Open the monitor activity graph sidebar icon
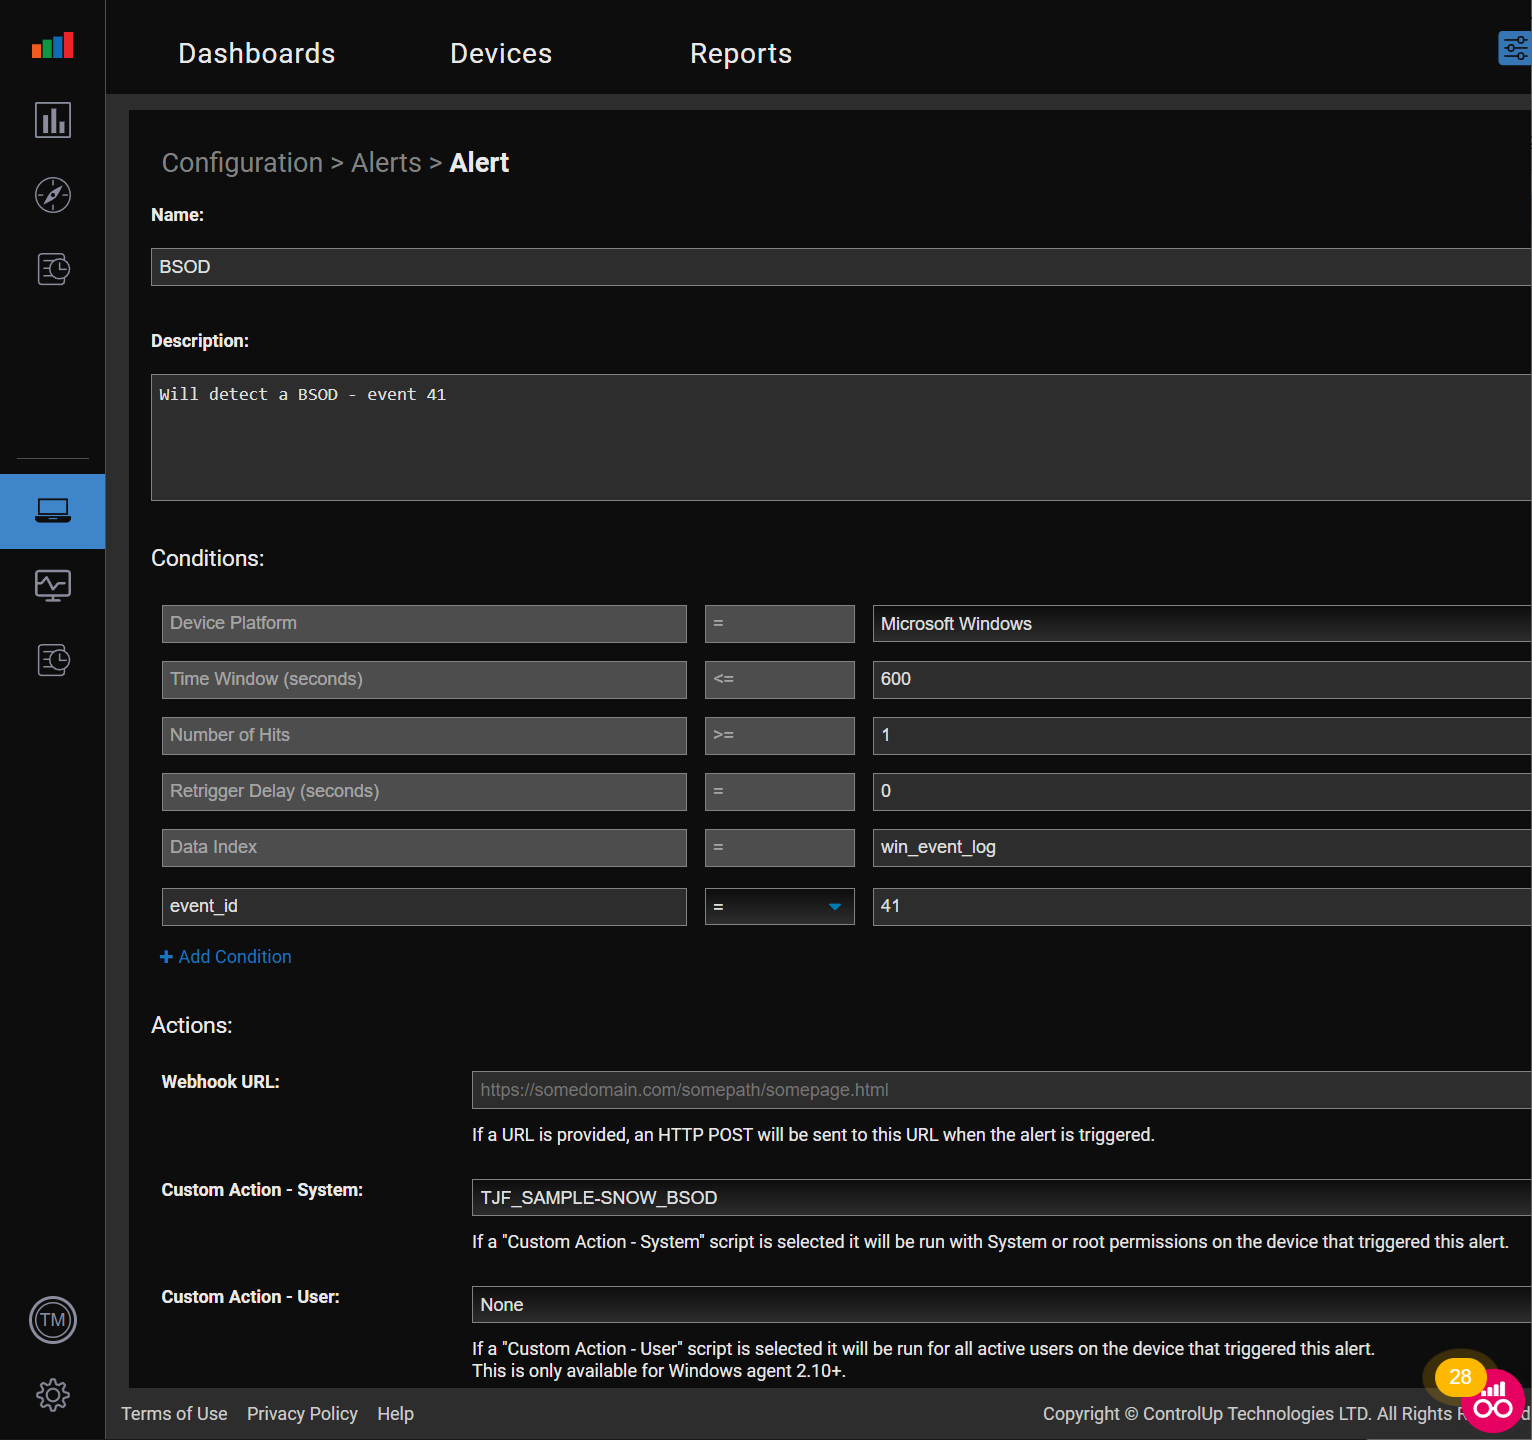Viewport: 1532px width, 1440px height. (53, 585)
